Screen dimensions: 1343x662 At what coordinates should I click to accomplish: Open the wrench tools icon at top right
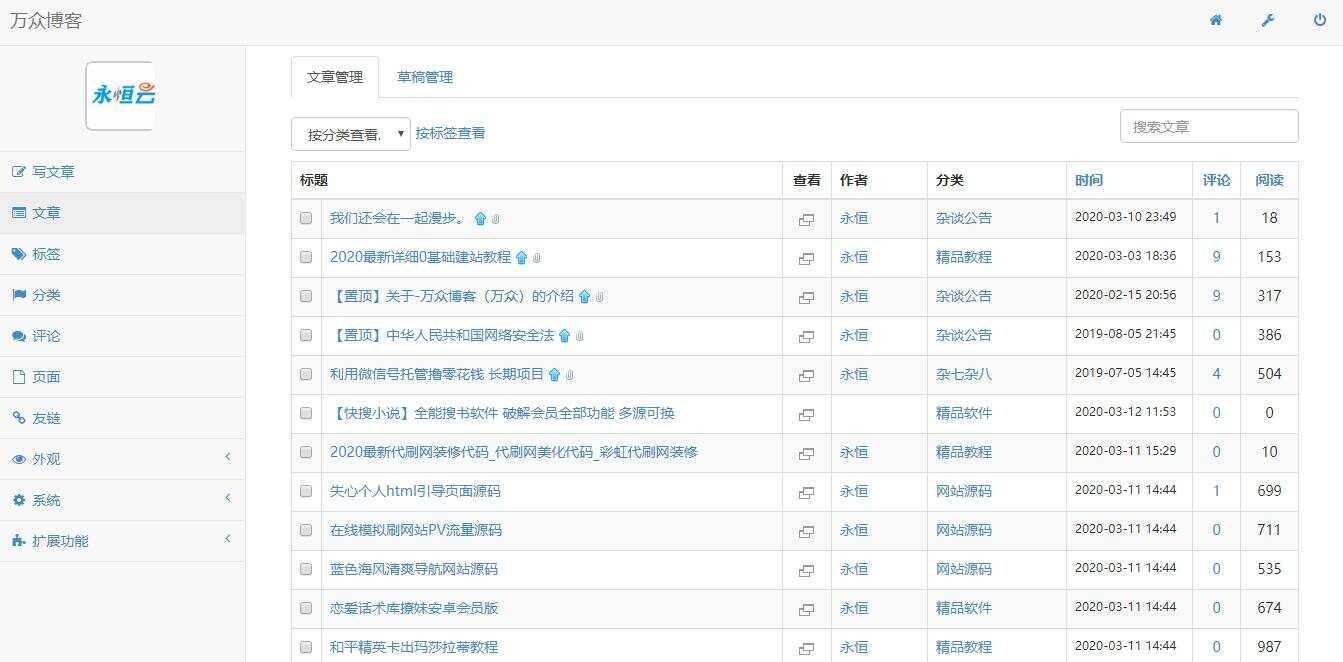(x=1267, y=20)
